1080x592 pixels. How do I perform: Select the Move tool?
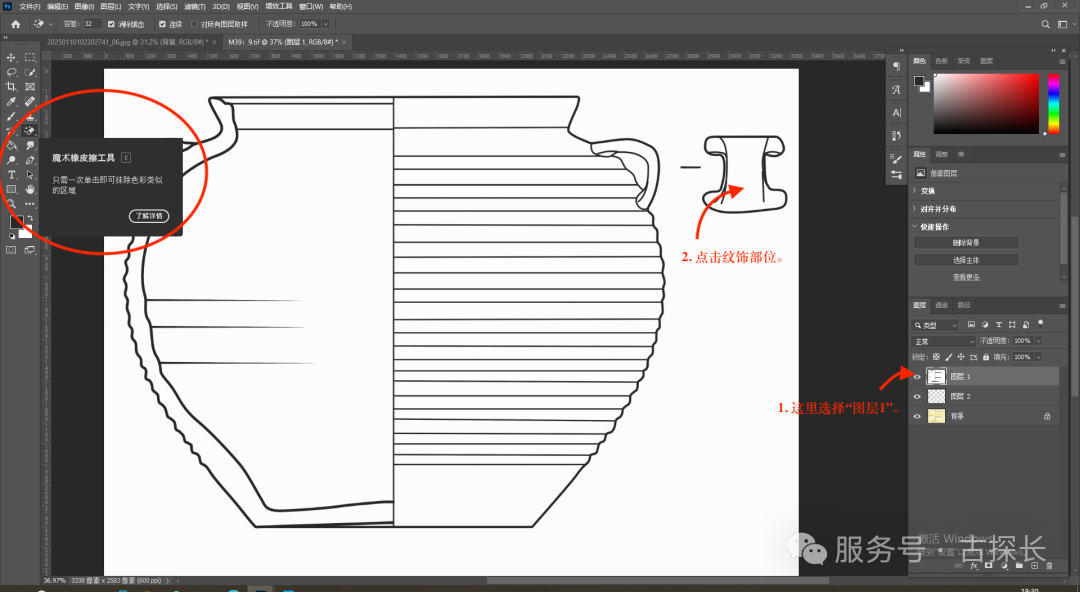(11, 58)
